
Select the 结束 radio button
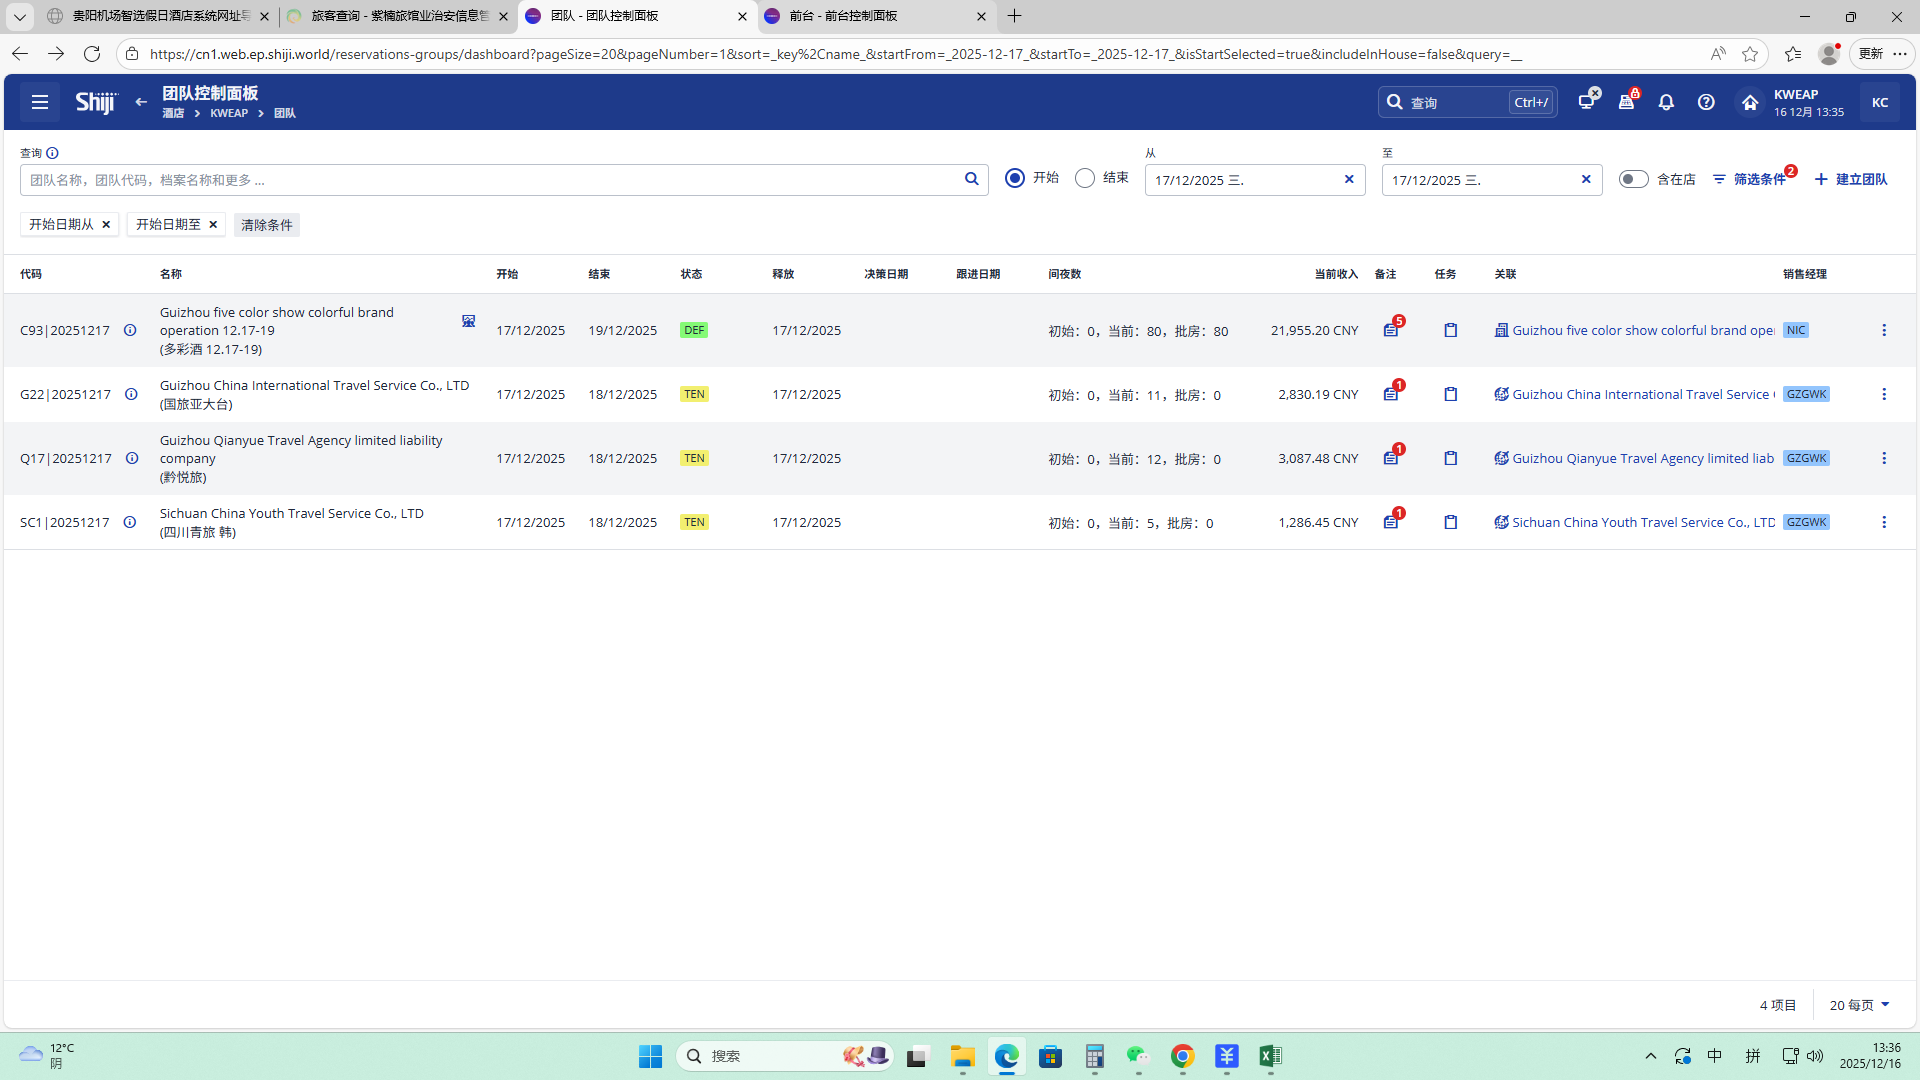coord(1085,178)
